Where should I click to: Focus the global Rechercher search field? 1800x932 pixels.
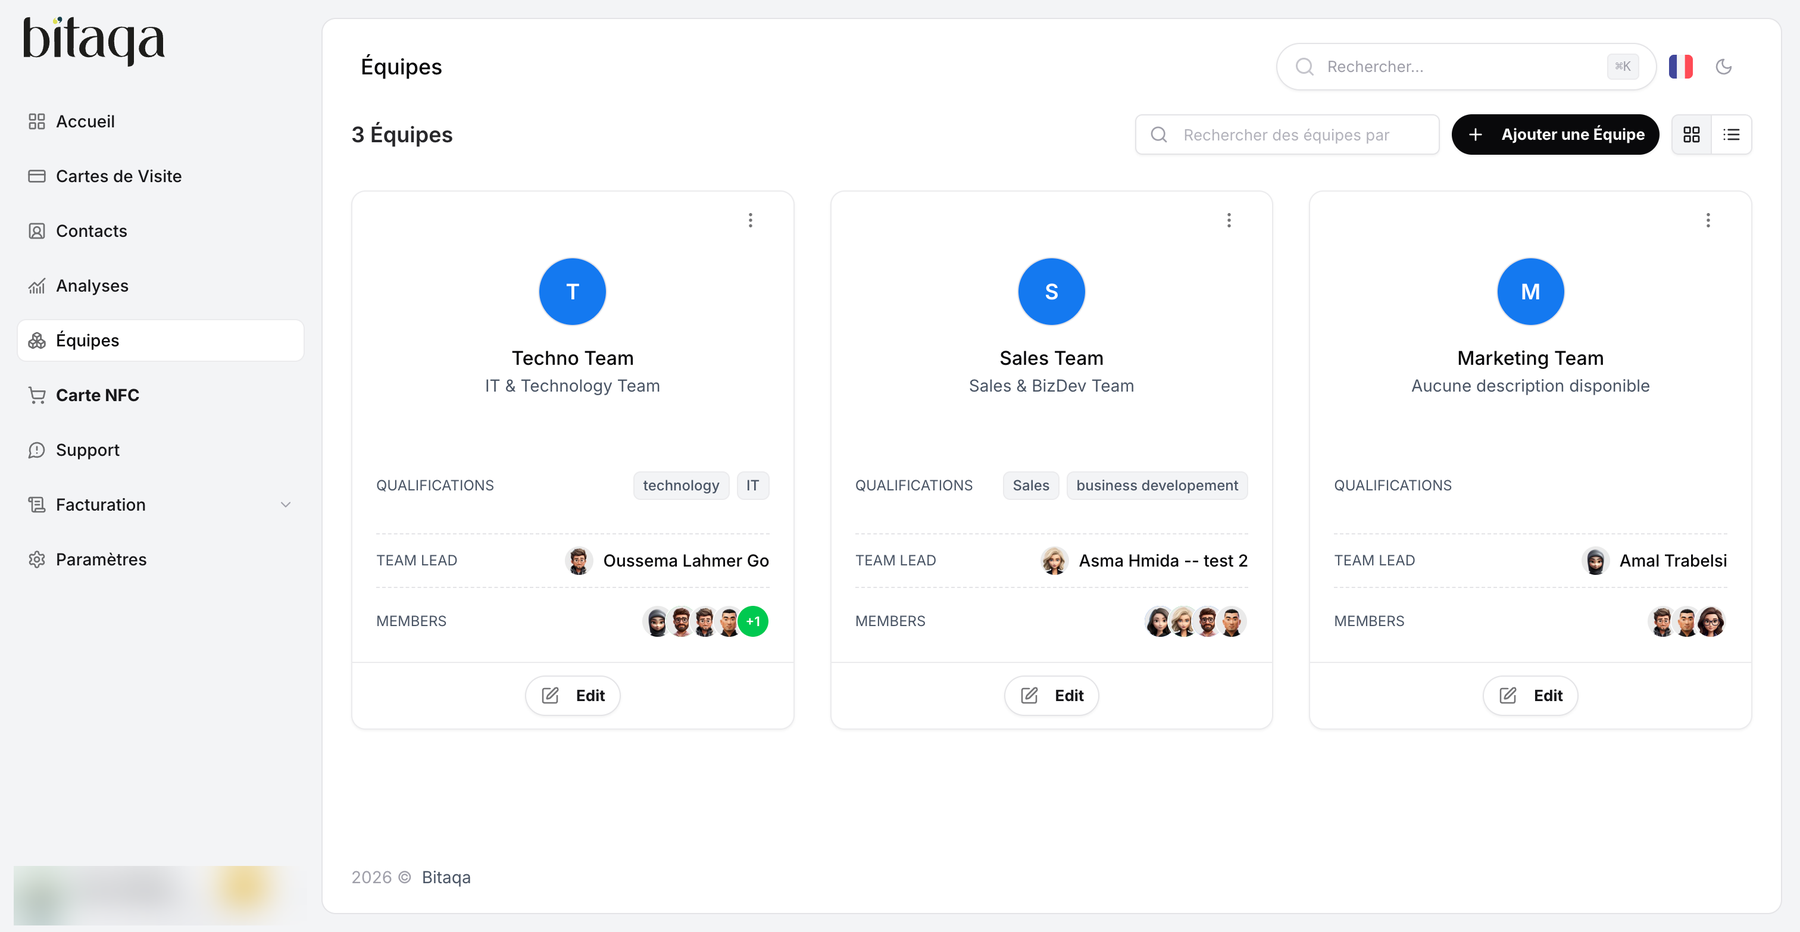(1466, 67)
